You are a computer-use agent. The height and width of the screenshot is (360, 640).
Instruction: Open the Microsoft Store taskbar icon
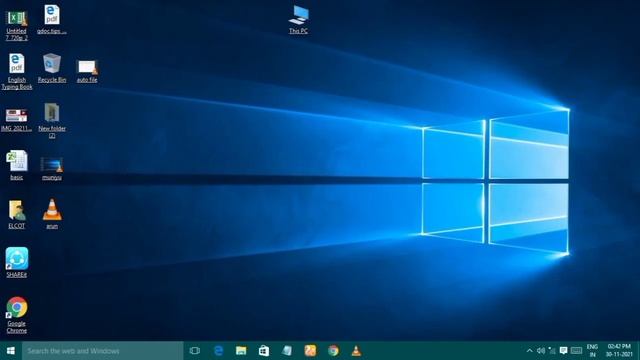click(x=264, y=351)
